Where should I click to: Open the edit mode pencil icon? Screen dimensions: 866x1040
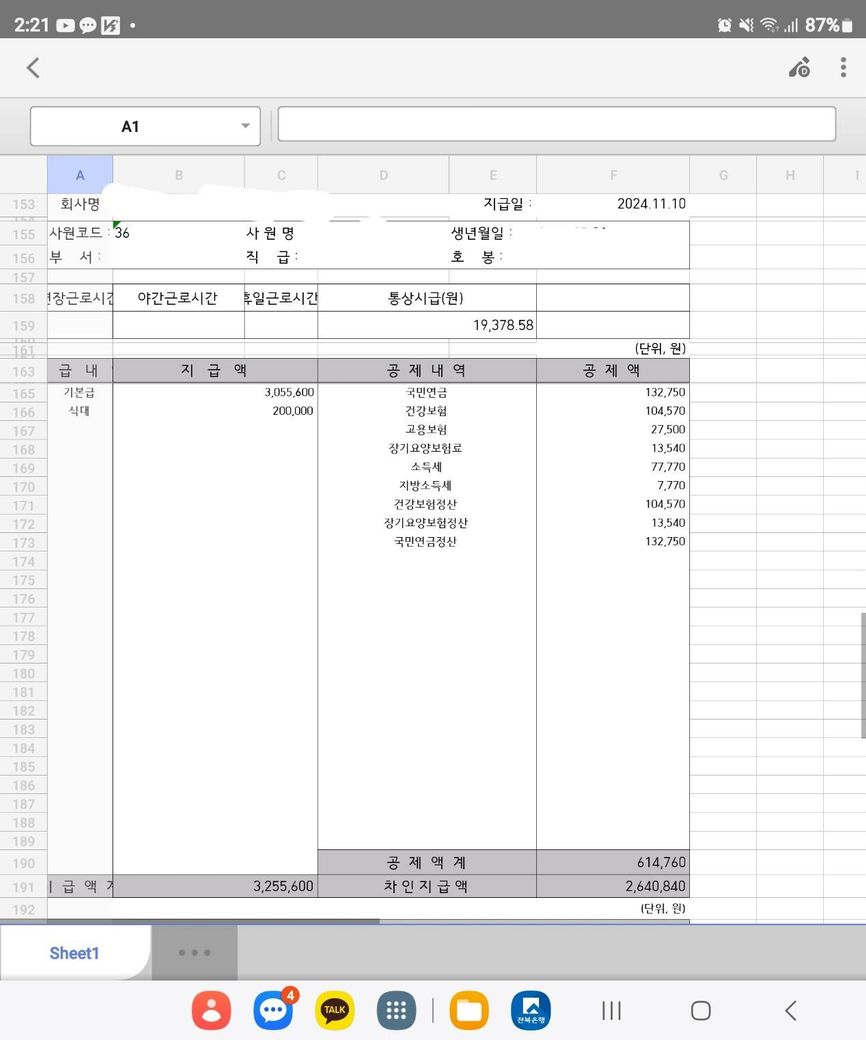[799, 67]
